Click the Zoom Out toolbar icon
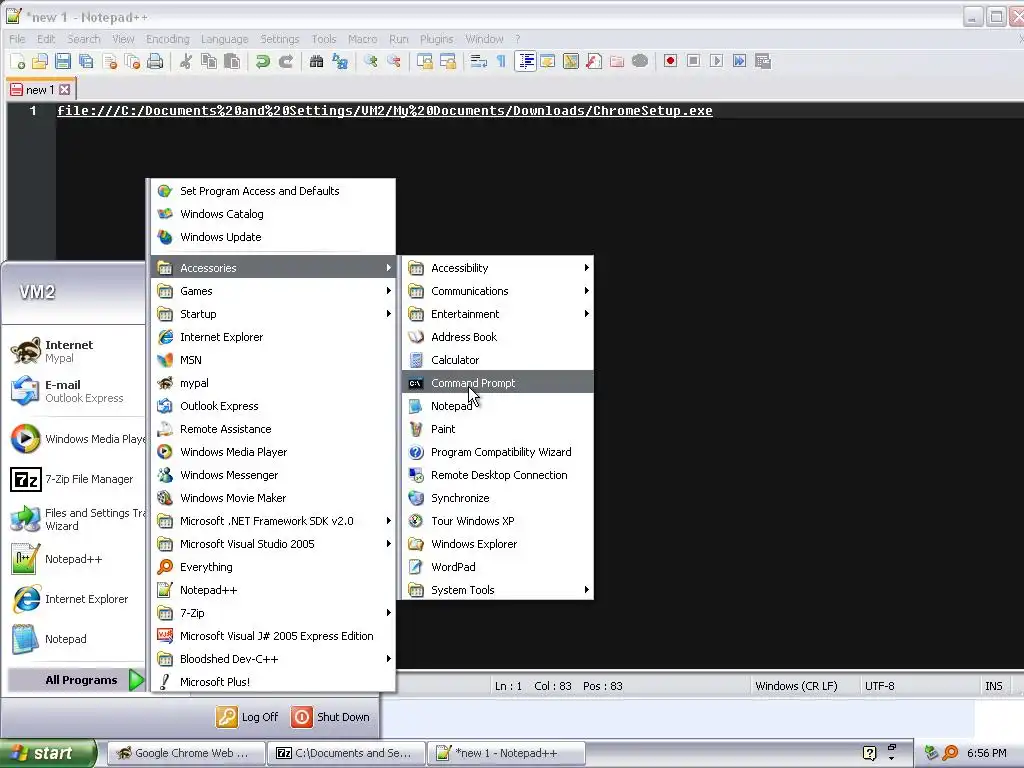The height and width of the screenshot is (768, 1024). pyautogui.click(x=394, y=61)
